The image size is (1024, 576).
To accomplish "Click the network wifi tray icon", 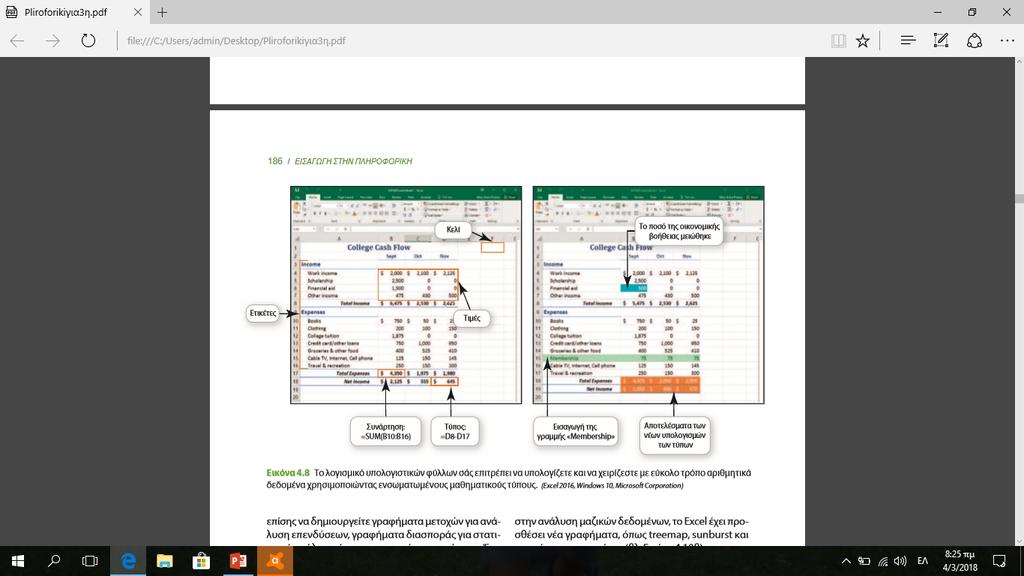I will click(883, 561).
